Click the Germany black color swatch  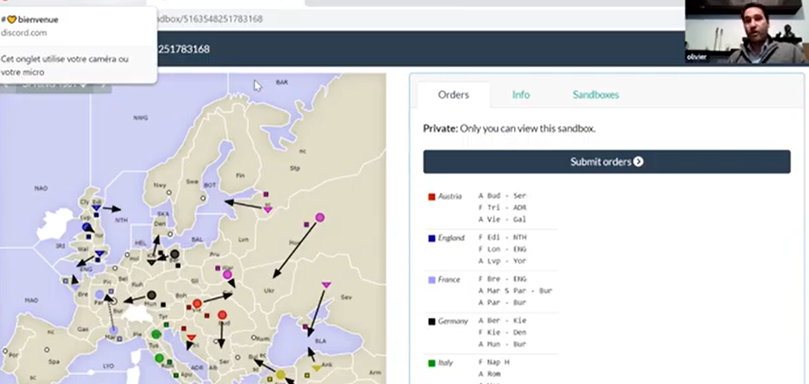[x=431, y=322]
